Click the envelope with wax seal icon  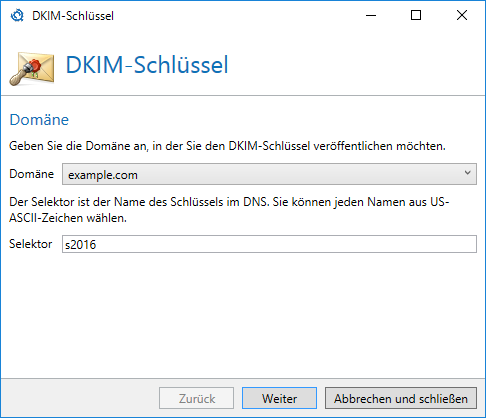32,68
